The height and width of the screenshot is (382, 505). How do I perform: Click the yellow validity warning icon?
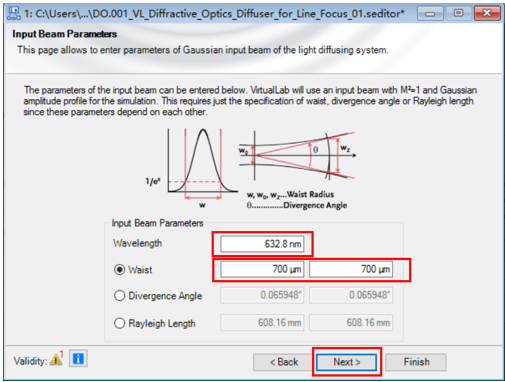click(x=56, y=359)
